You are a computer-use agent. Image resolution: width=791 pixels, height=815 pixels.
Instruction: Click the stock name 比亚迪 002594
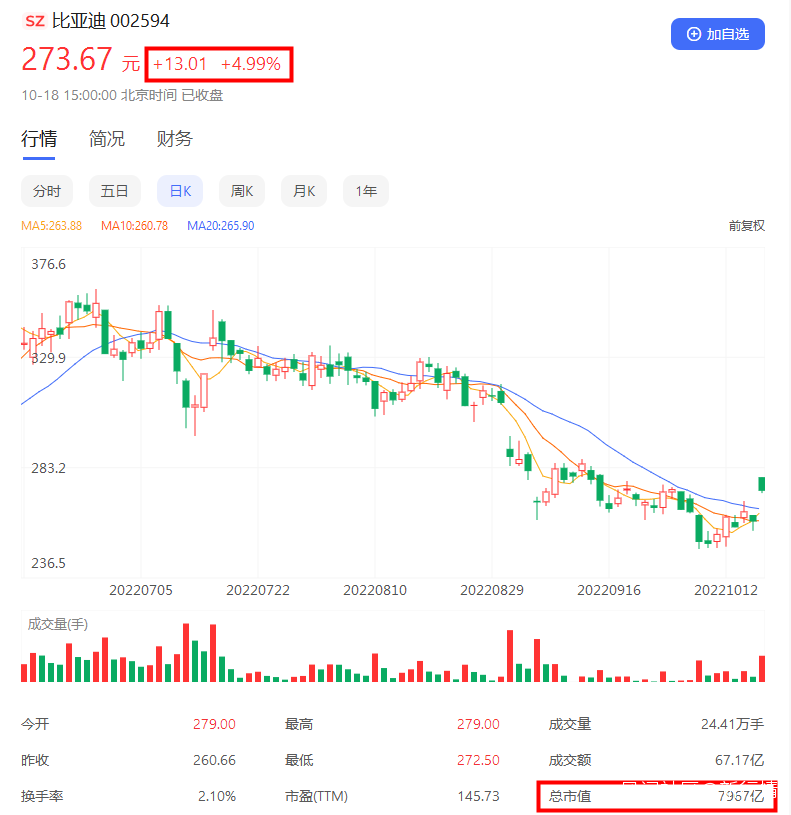click(110, 21)
